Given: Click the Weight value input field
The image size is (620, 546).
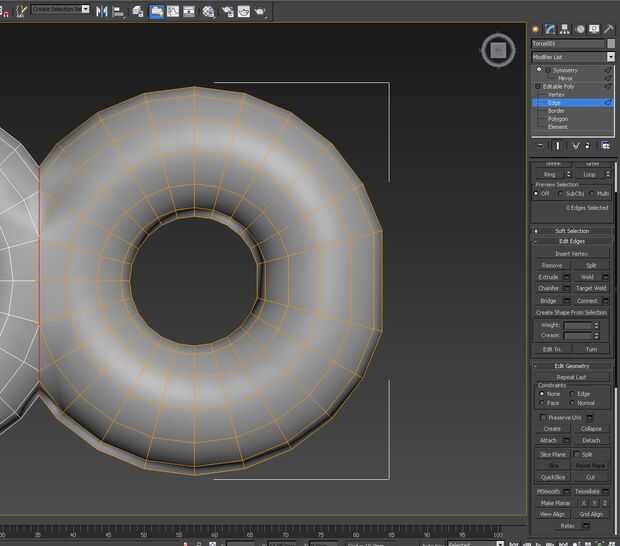Looking at the screenshot, I should [578, 325].
